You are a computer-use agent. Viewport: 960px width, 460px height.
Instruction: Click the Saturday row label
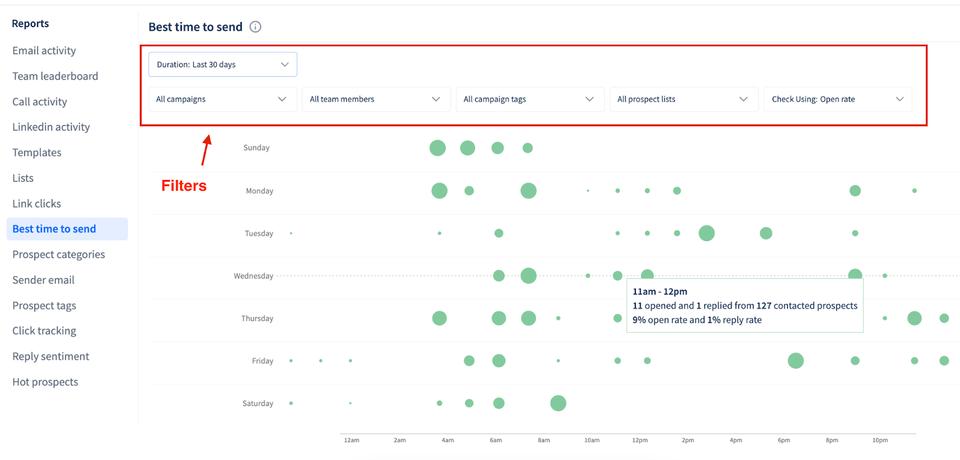point(258,404)
